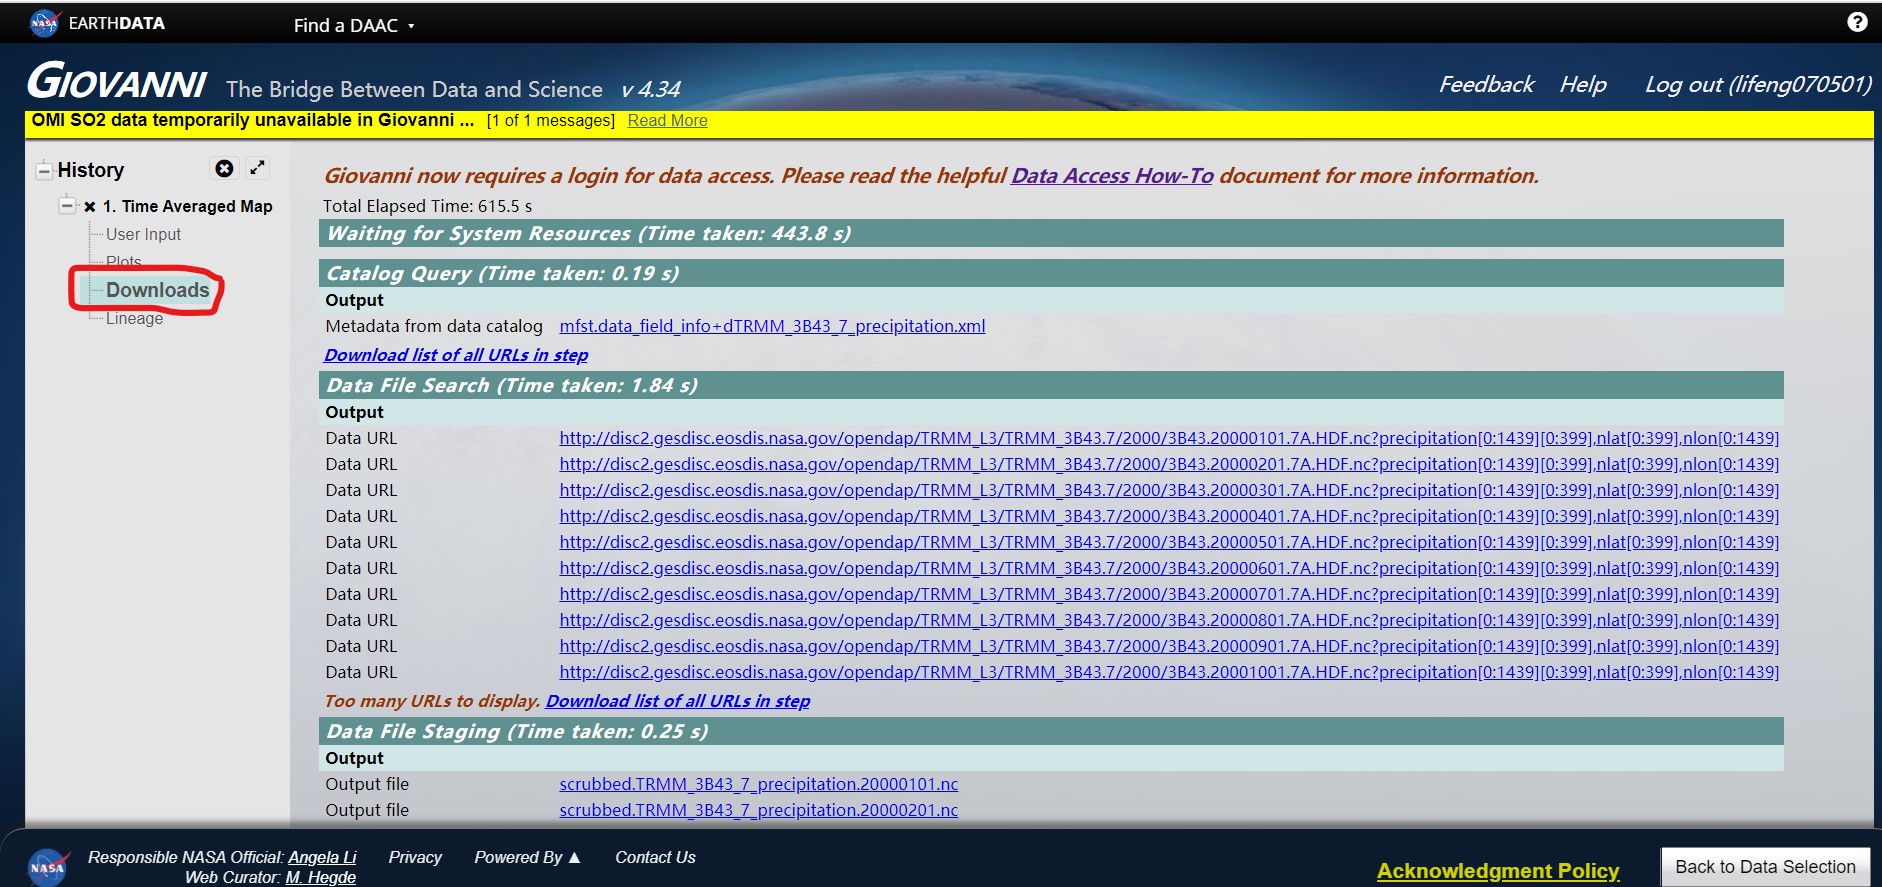Click the Data File Staging step header
Screen dimensions: 1882x887
(x=1051, y=731)
